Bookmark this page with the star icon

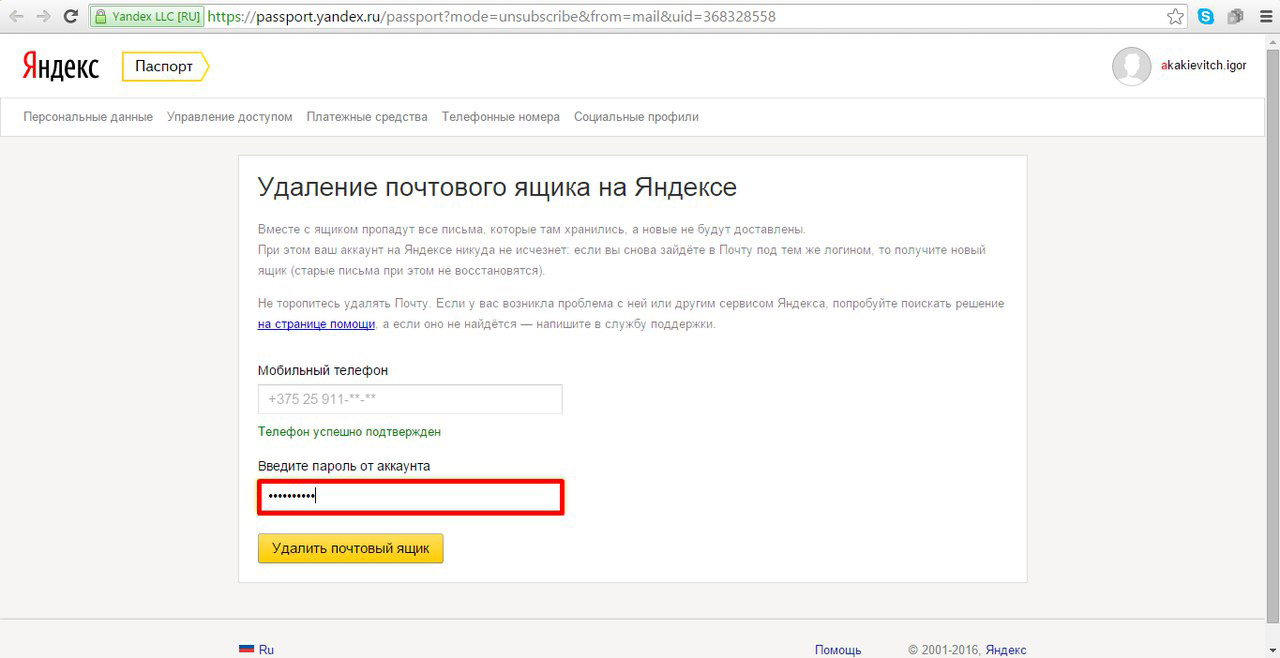coord(1176,17)
